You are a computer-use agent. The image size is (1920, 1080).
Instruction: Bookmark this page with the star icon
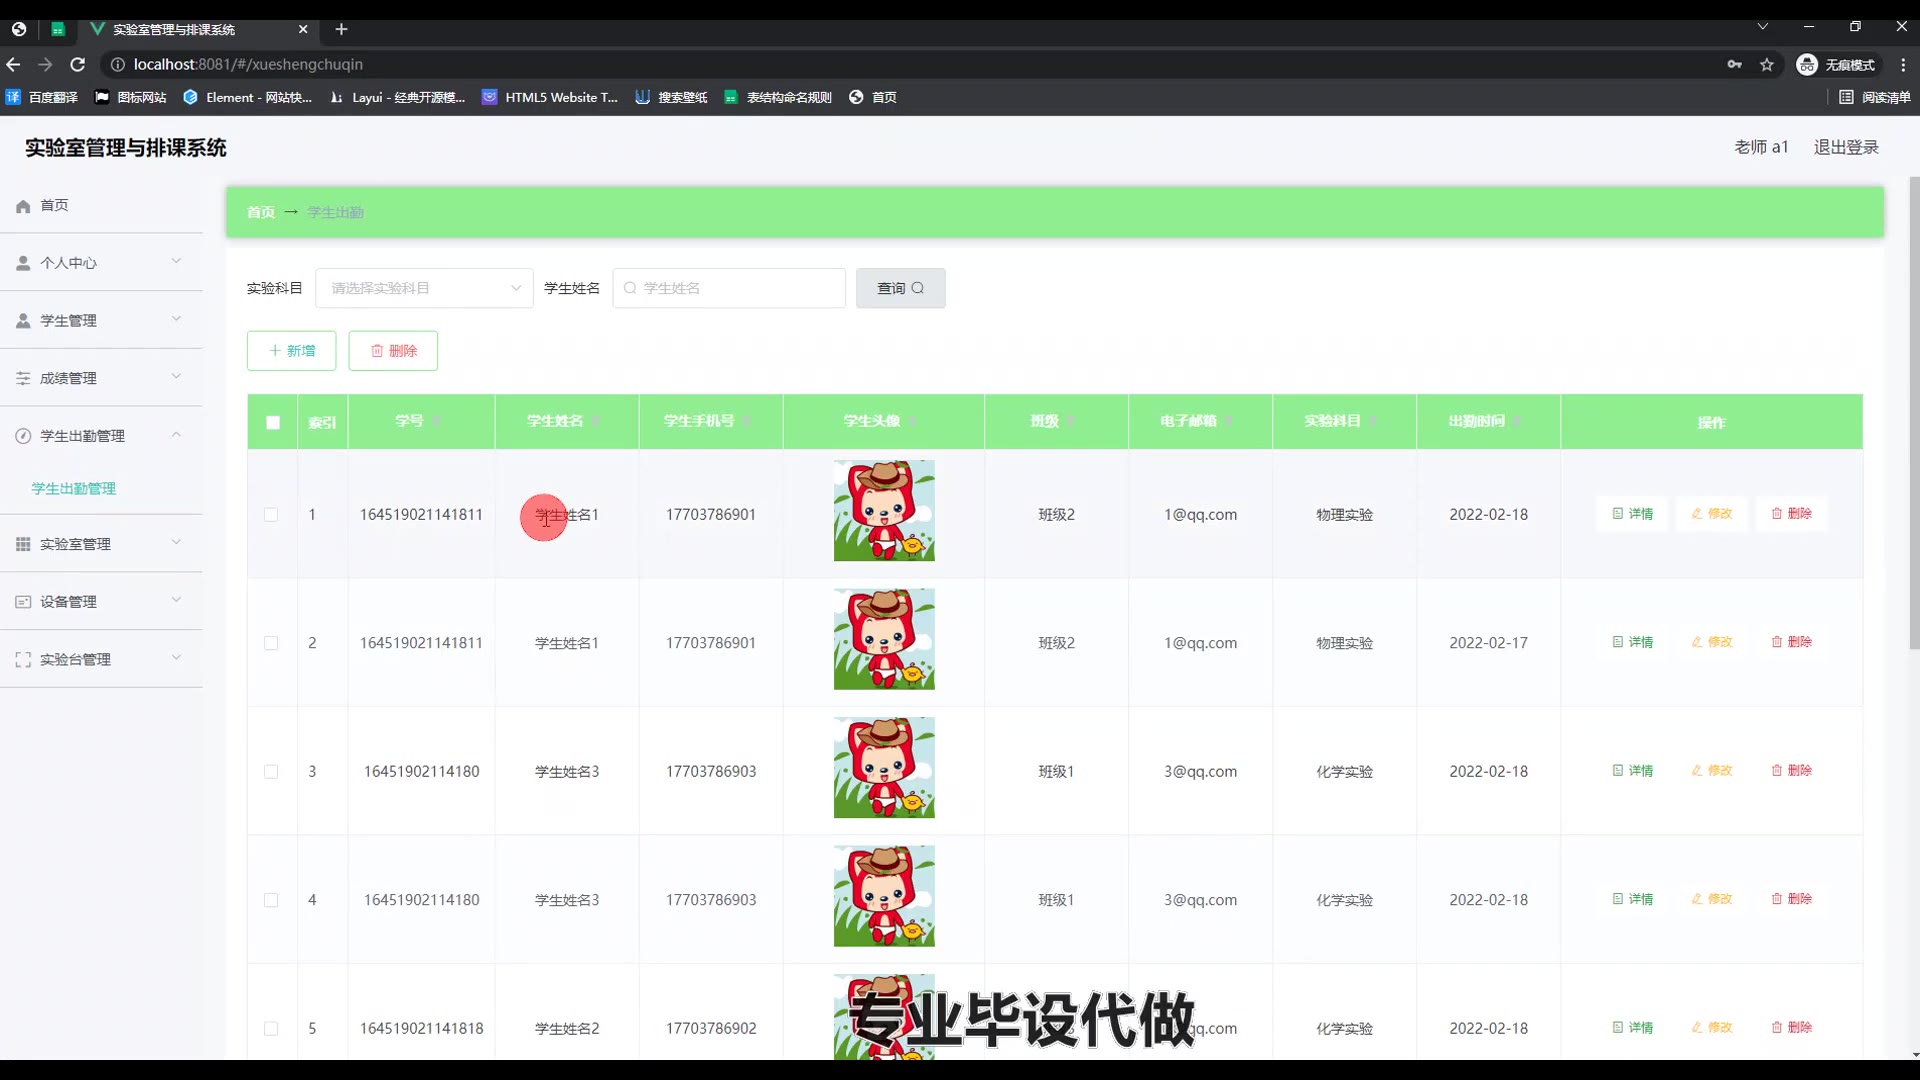pyautogui.click(x=1767, y=65)
